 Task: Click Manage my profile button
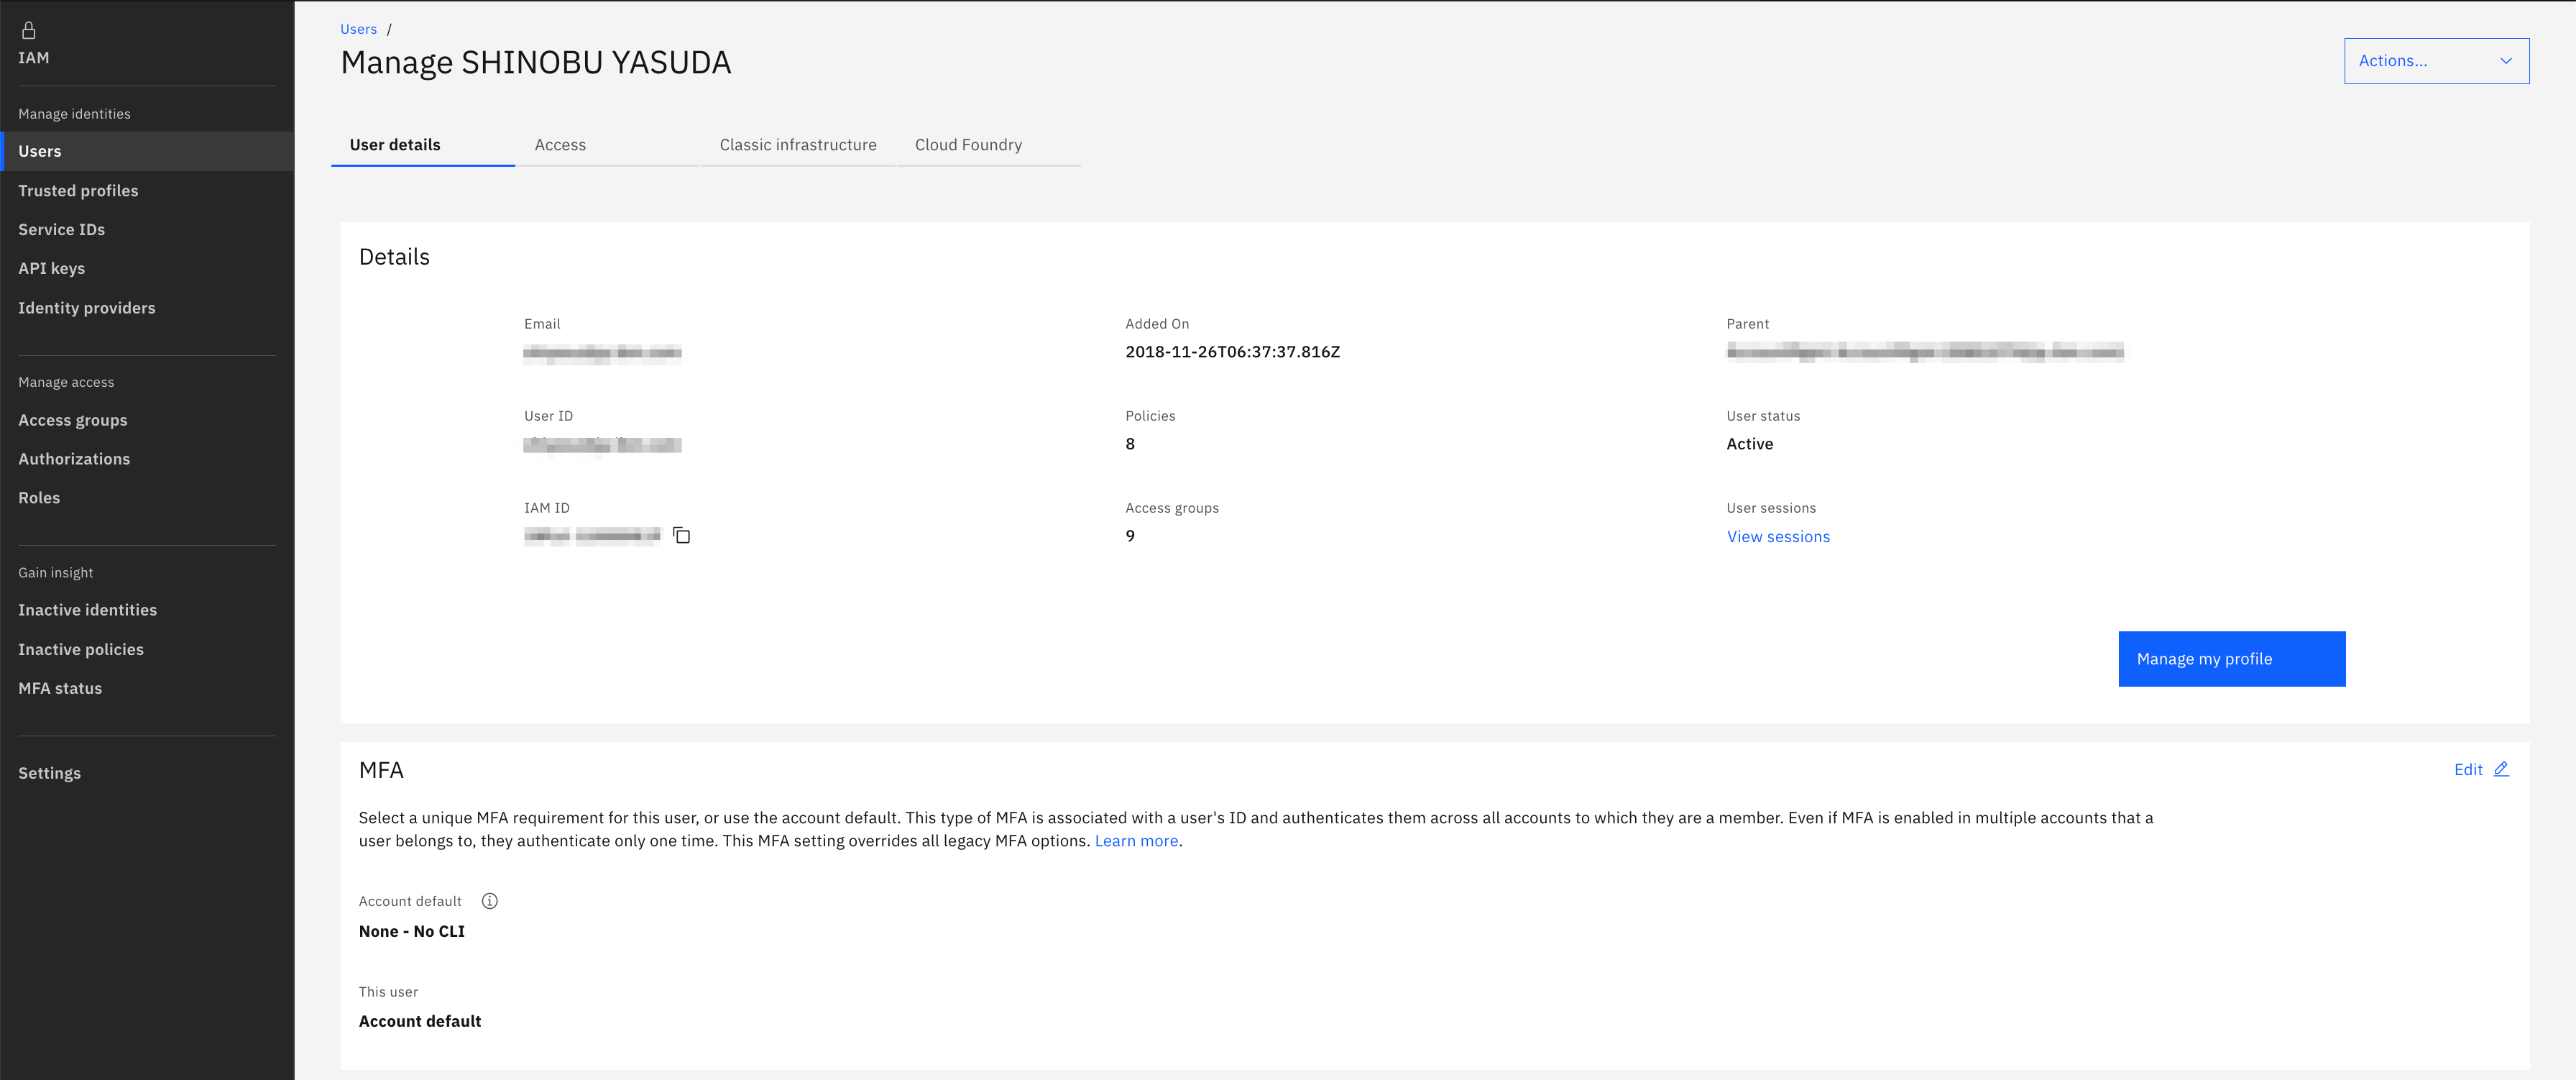[2232, 658]
